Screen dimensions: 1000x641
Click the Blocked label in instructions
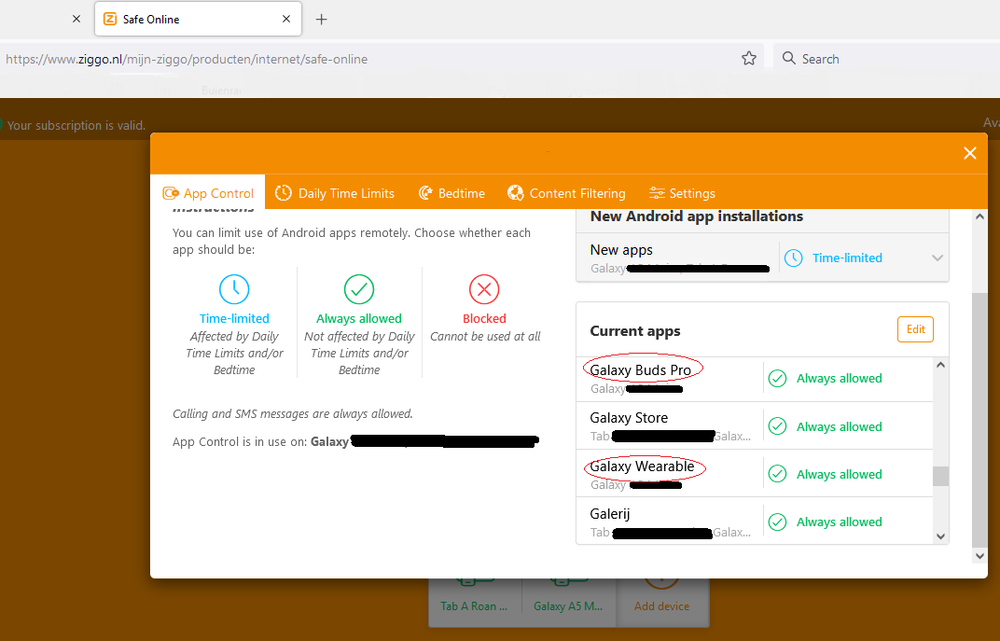pos(484,318)
